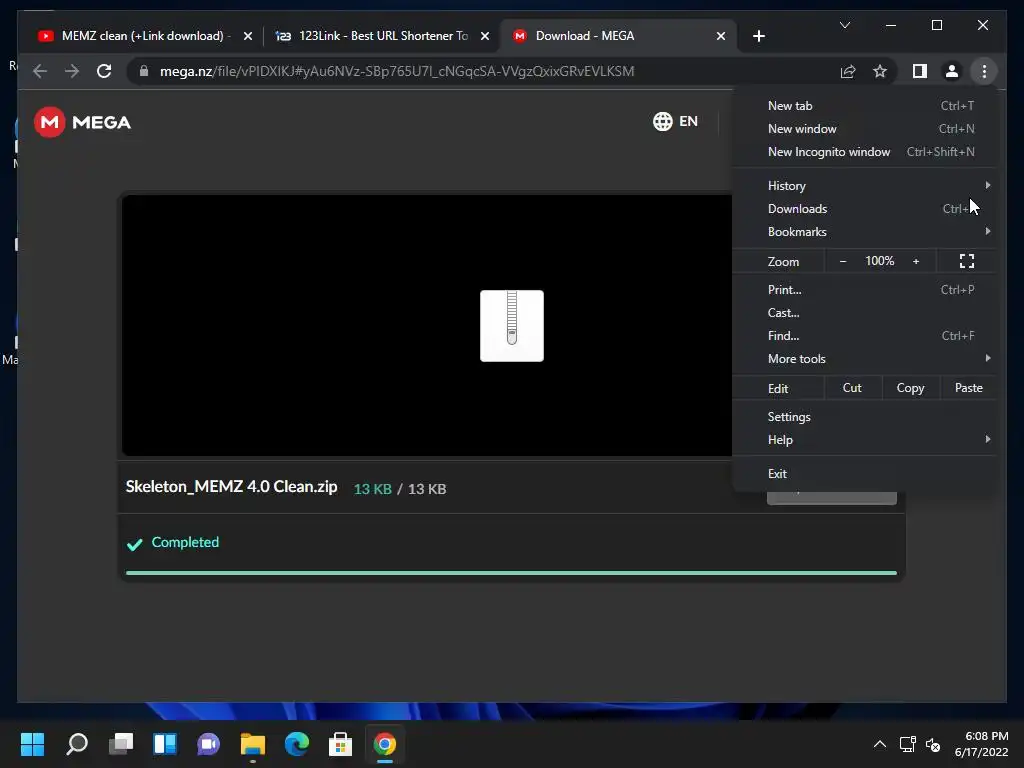The height and width of the screenshot is (768, 1024).
Task: Open Downloads from Chrome menu
Action: tap(865, 208)
